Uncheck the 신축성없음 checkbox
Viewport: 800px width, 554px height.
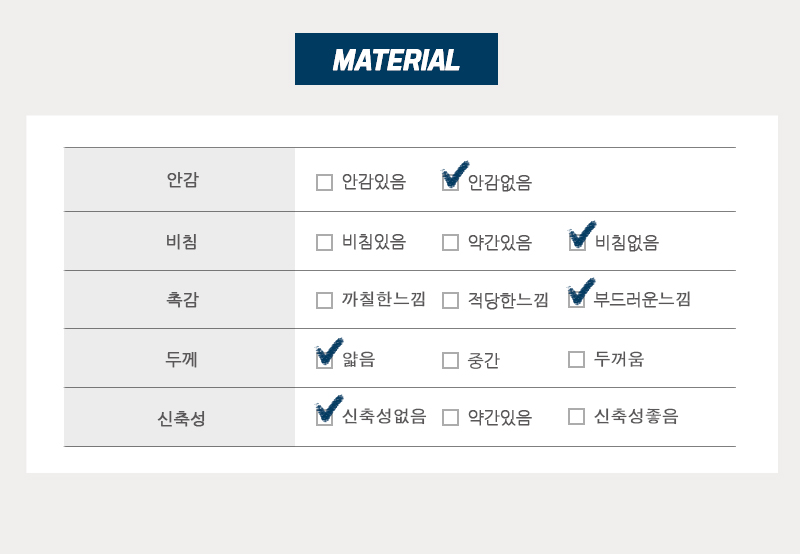[324, 417]
